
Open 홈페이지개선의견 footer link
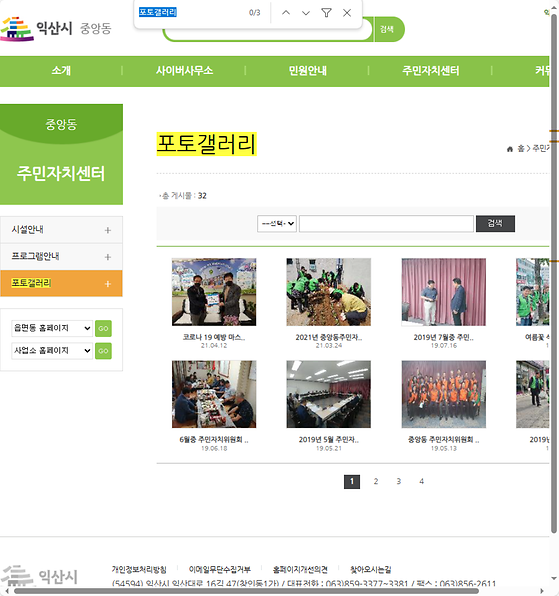(x=300, y=569)
